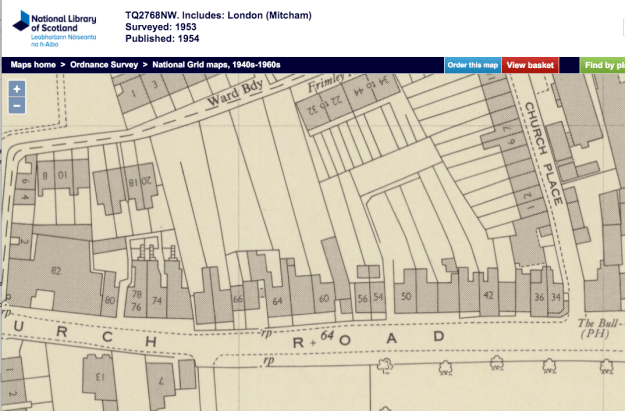Click the zoom in plus button
This screenshot has width=625, height=411.
click(x=16, y=89)
